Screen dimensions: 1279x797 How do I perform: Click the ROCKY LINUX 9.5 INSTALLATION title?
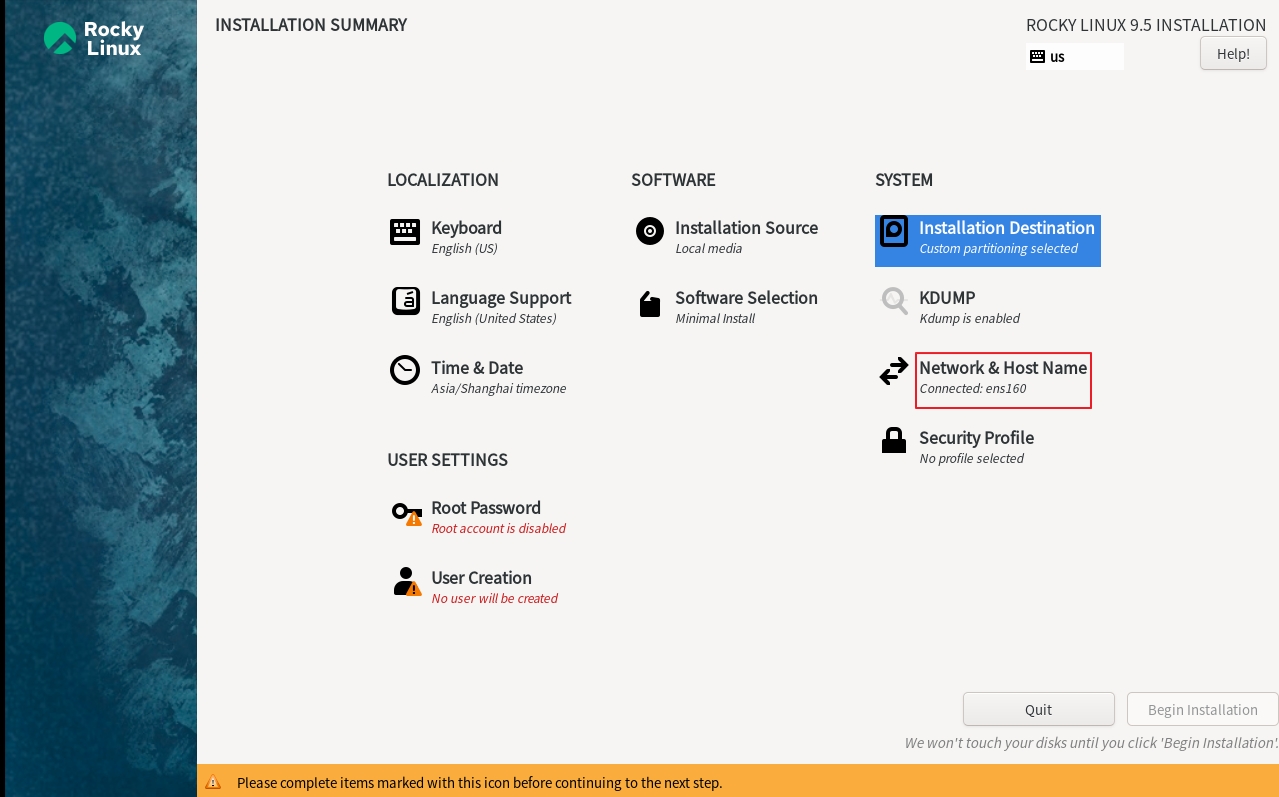coord(1146,25)
